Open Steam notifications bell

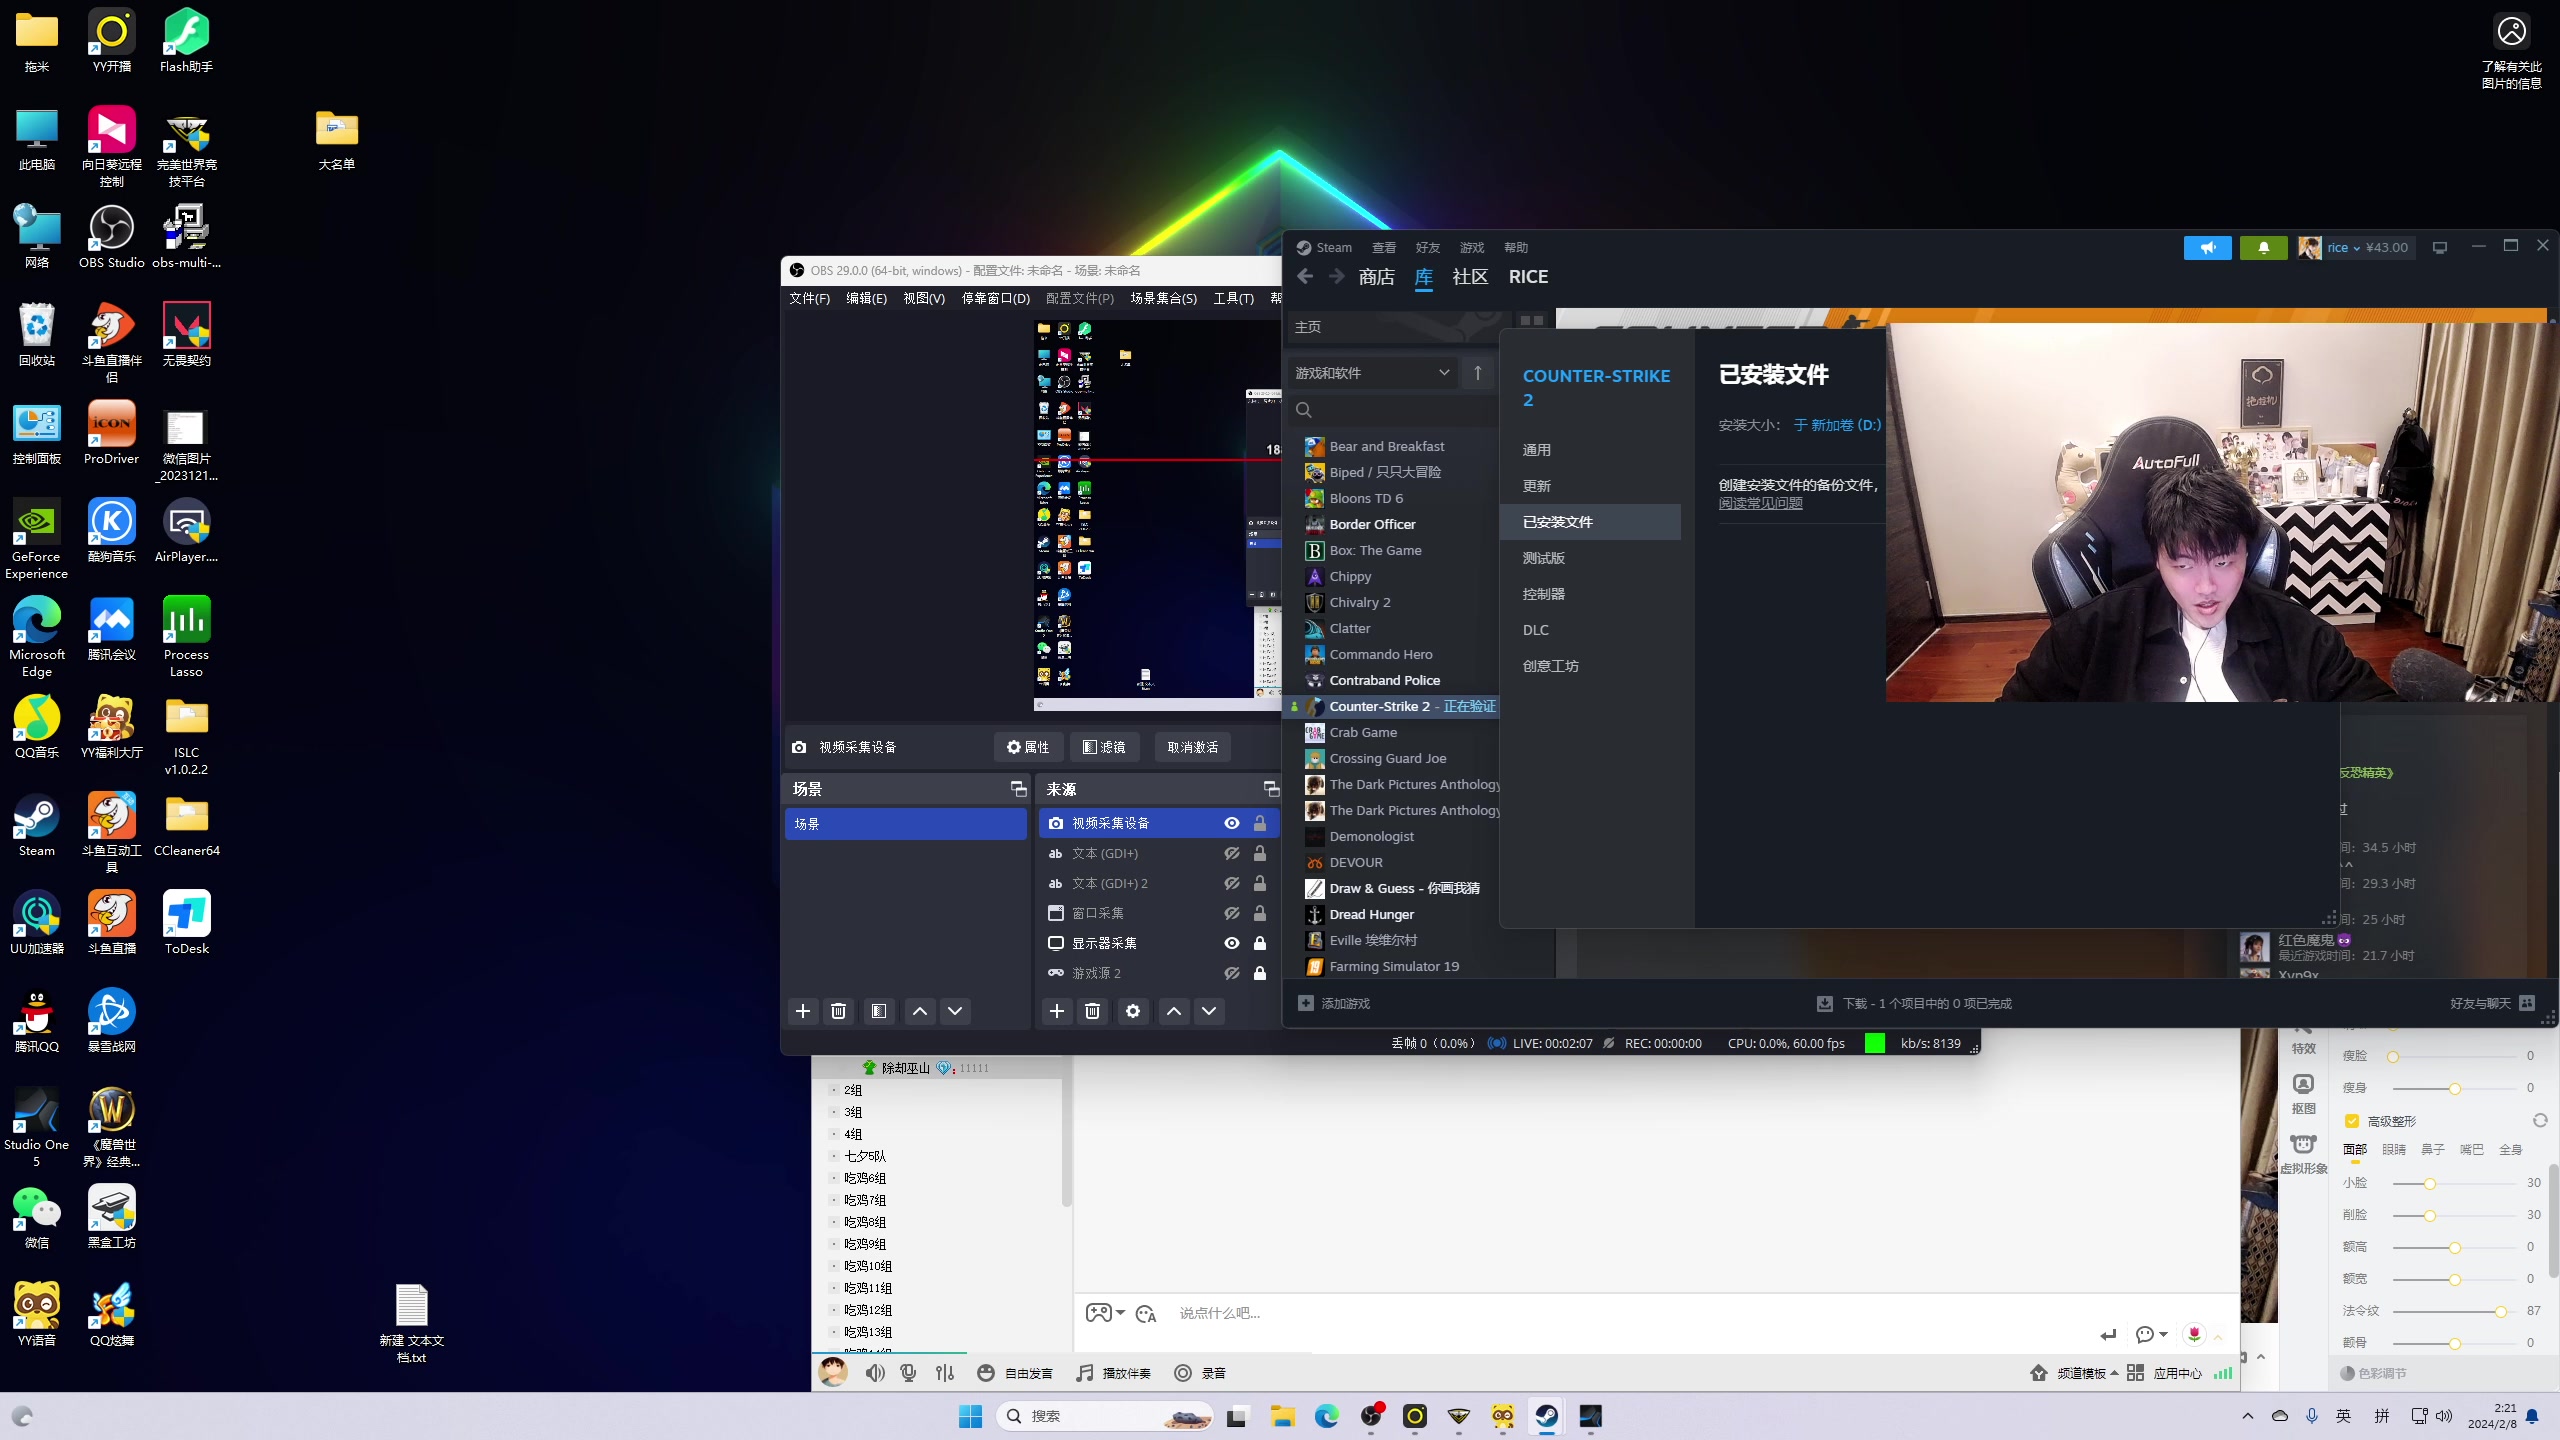2264,247
